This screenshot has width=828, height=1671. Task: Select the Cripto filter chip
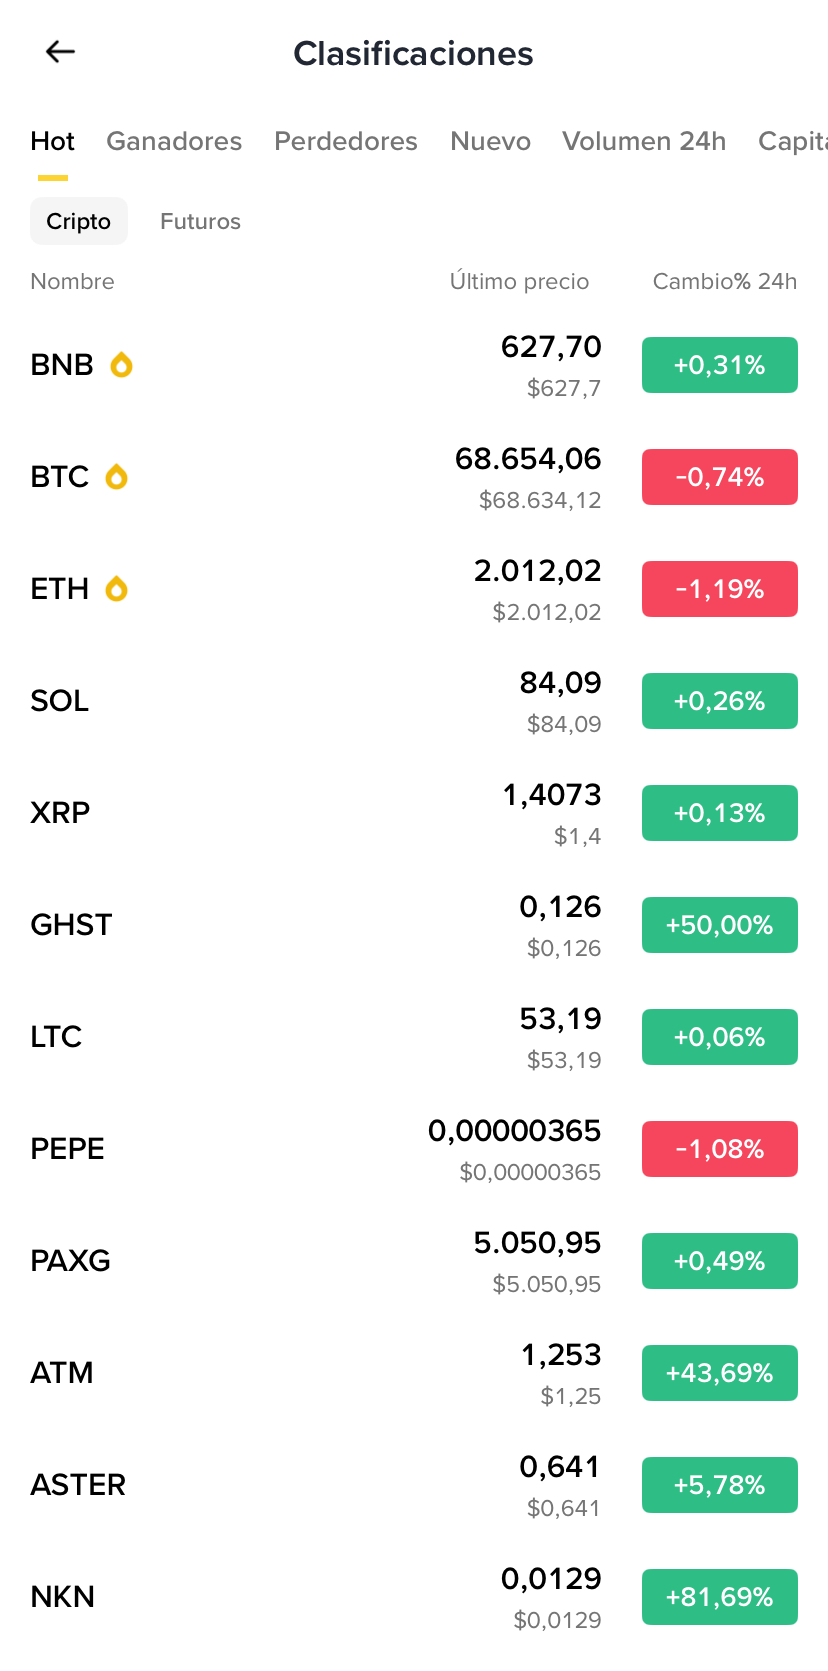click(79, 221)
